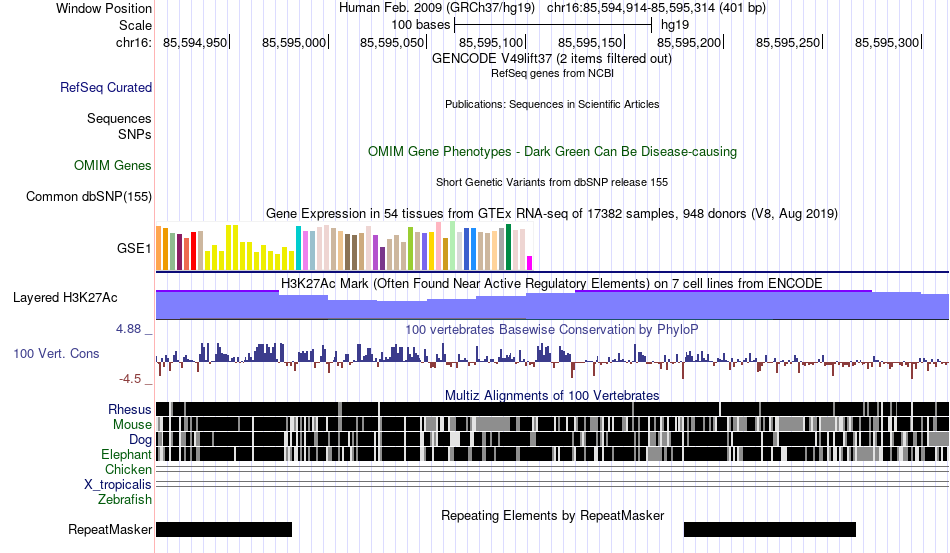Click the right RepeatMasker black block
Screen dimensions: 950x553
769,529
